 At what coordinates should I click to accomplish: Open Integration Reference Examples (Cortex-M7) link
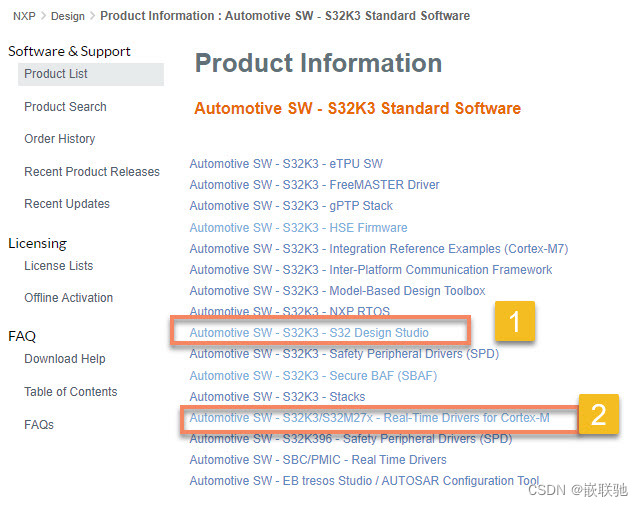tap(379, 248)
